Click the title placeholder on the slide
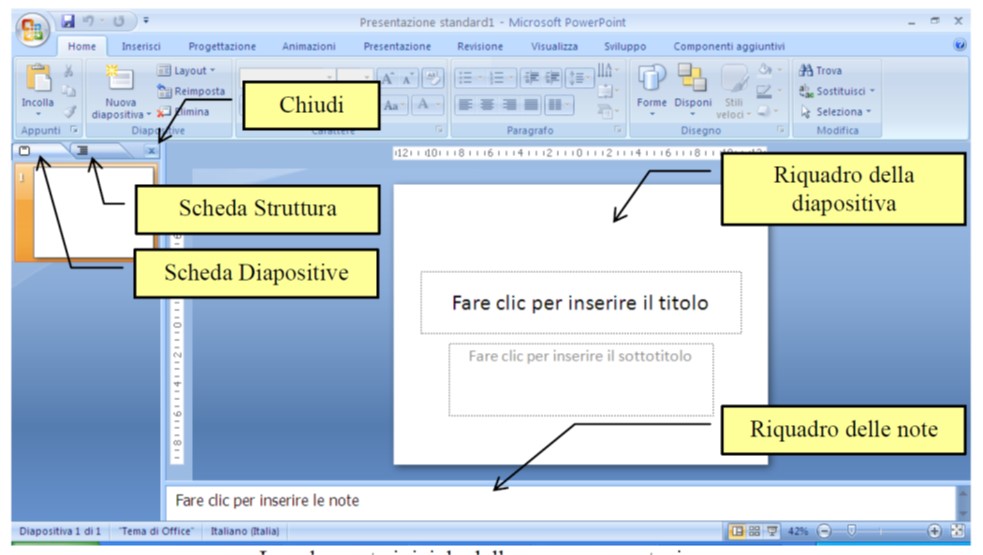The image size is (983, 555). [581, 303]
